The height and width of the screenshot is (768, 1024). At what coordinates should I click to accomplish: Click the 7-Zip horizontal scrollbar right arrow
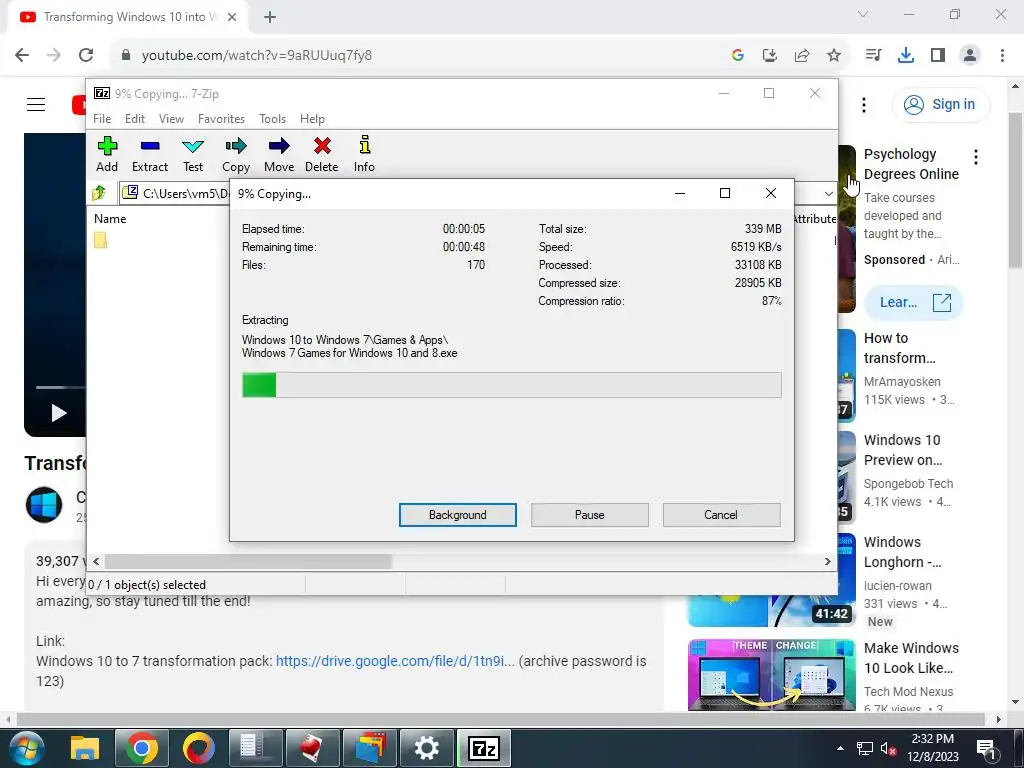pos(827,561)
